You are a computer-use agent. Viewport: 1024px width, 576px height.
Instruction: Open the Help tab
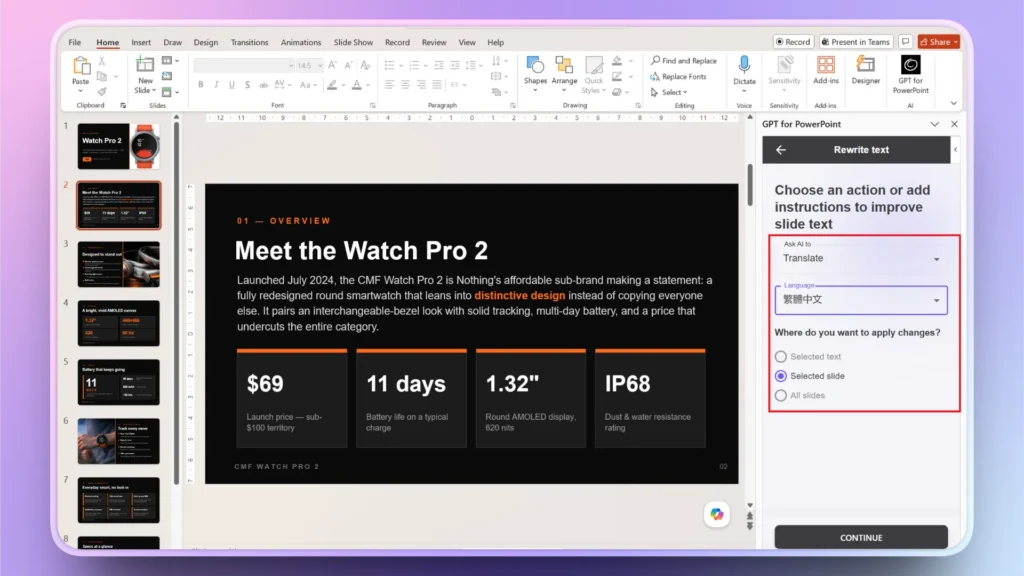click(496, 42)
